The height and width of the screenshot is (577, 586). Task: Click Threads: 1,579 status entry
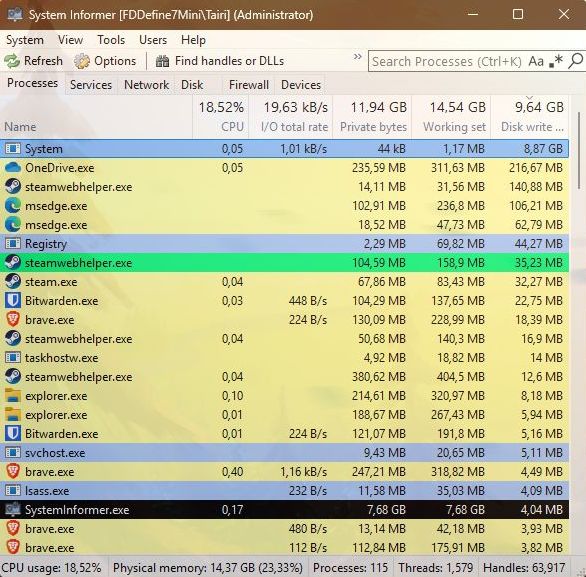[x=436, y=568]
